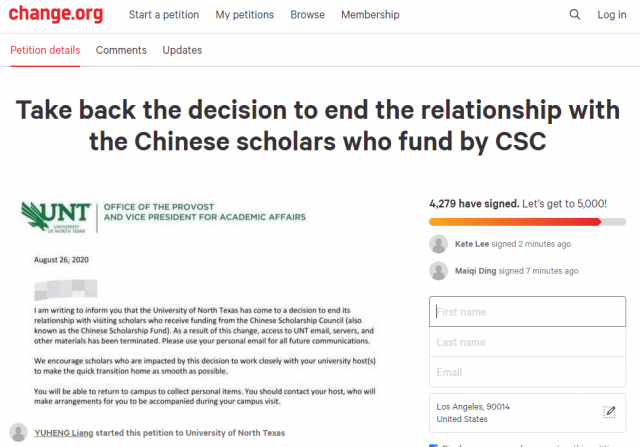Click into the Email field
This screenshot has height=447, width=640.
point(527,372)
